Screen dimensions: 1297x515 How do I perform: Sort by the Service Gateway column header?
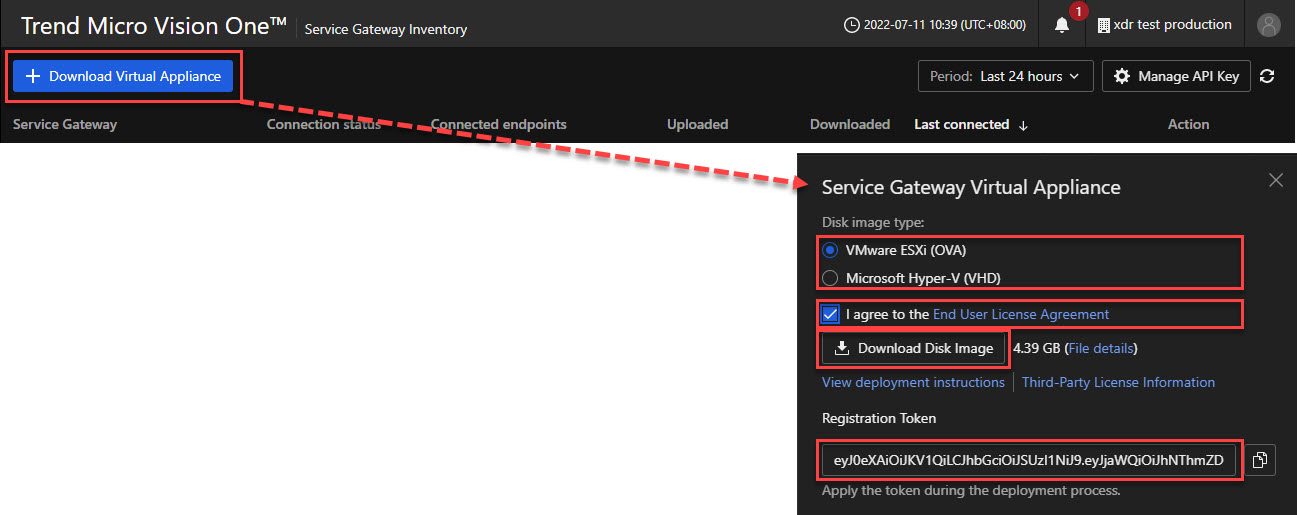pos(65,125)
